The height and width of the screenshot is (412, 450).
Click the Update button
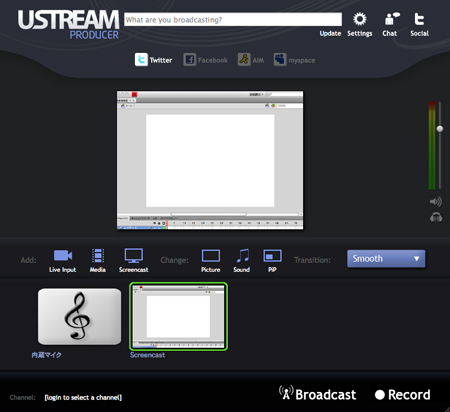(330, 33)
